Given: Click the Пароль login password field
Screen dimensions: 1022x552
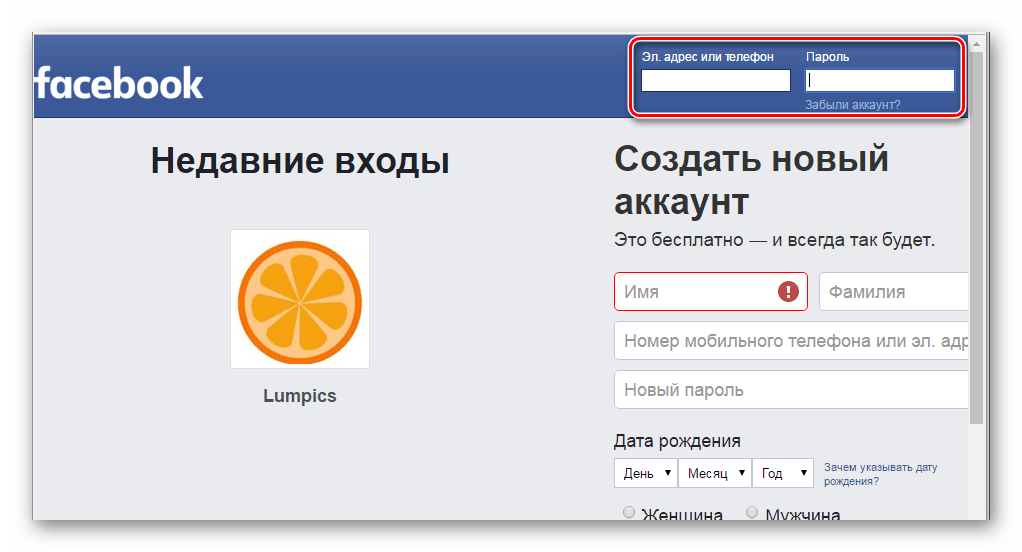Looking at the screenshot, I should click(x=880, y=80).
